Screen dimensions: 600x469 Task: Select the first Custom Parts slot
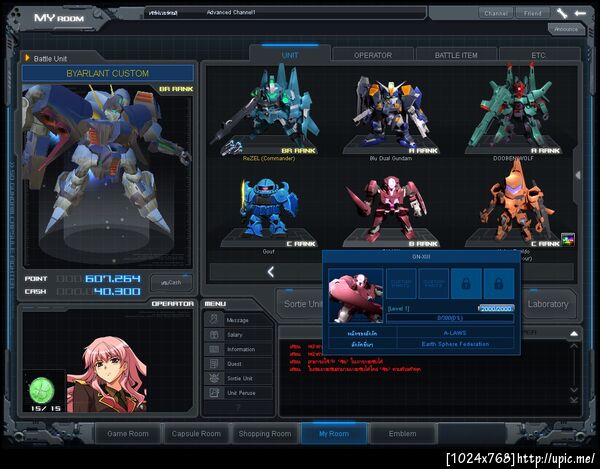[401, 283]
